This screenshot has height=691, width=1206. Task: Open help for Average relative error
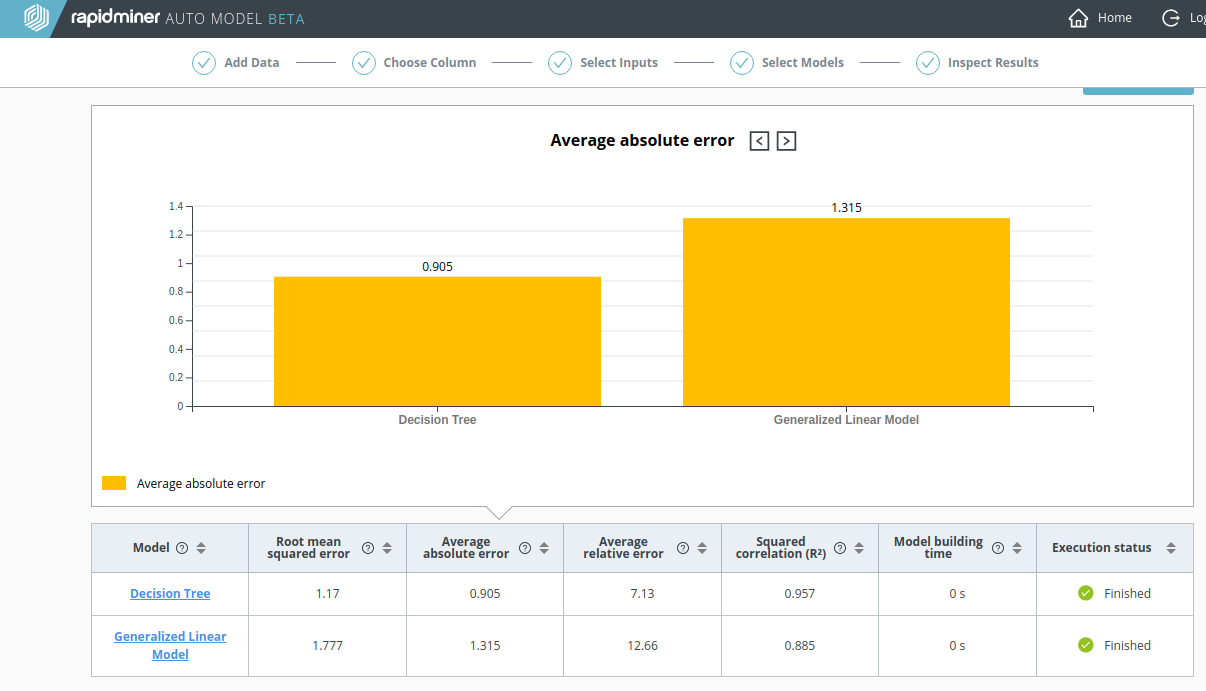683,548
